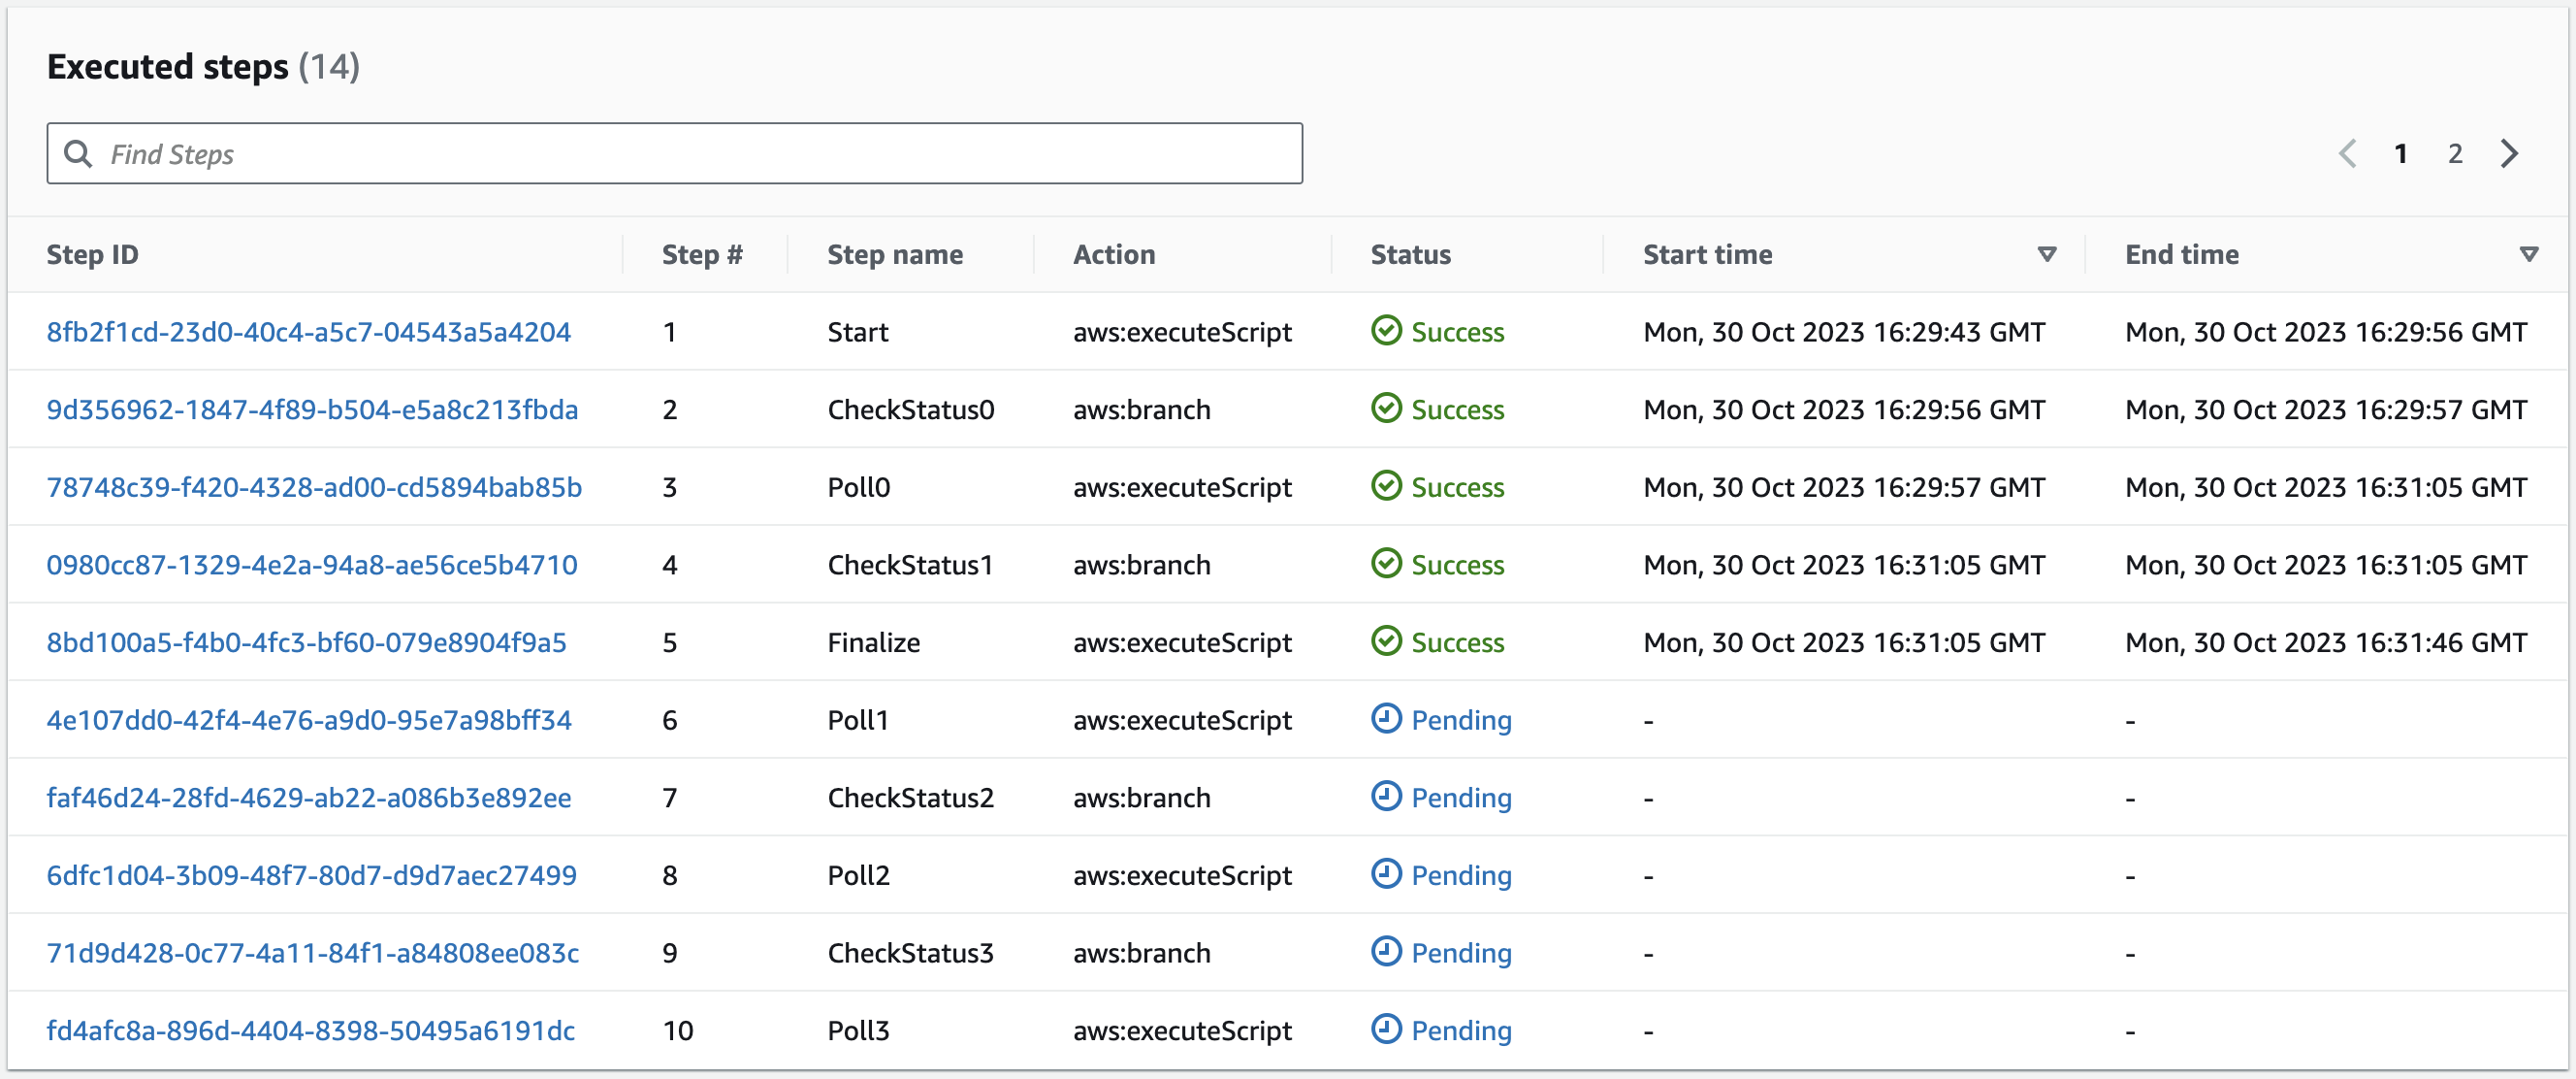Click the Pending icon on CheckStatus3 row
This screenshot has height=1079, width=2576.
click(1384, 952)
